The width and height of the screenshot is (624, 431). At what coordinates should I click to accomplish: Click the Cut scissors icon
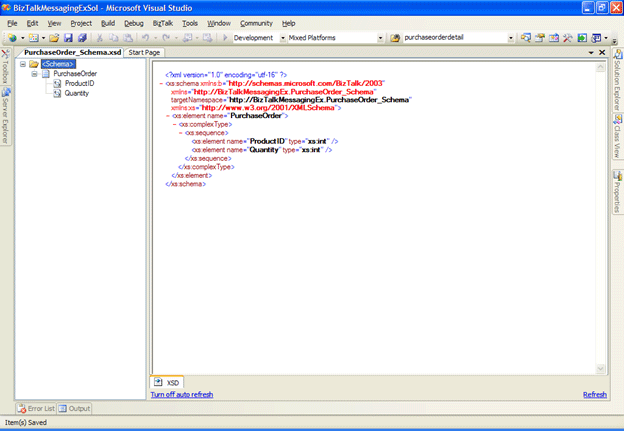tap(99, 38)
